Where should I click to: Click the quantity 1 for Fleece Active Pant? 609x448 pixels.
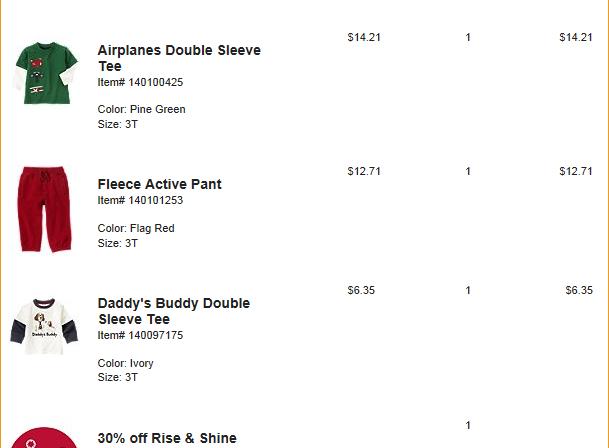click(x=468, y=171)
